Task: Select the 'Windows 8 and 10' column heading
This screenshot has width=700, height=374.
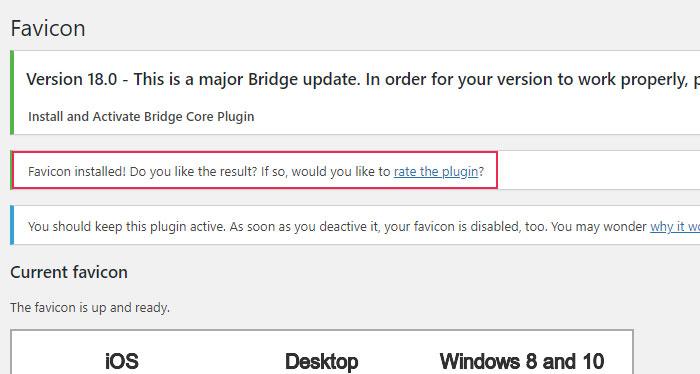Action: click(522, 361)
